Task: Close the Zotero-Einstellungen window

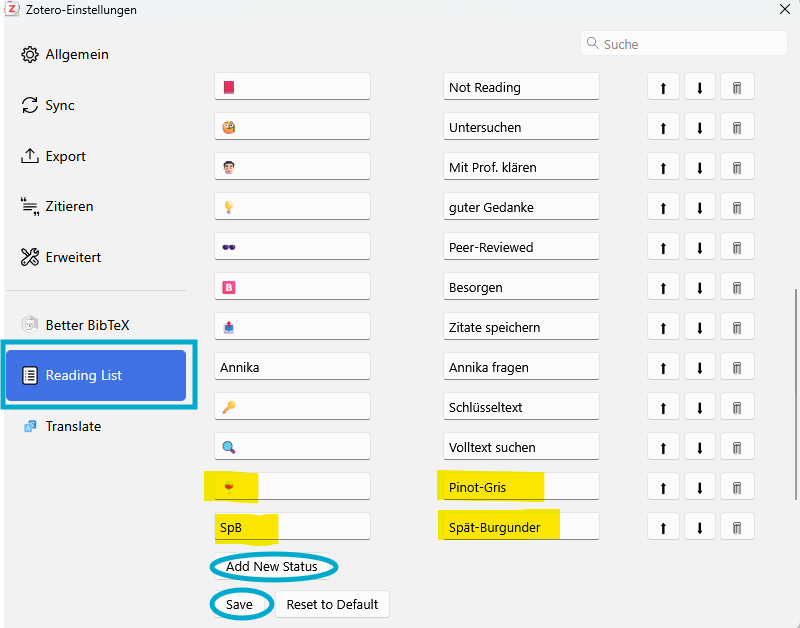Action: pos(785,10)
